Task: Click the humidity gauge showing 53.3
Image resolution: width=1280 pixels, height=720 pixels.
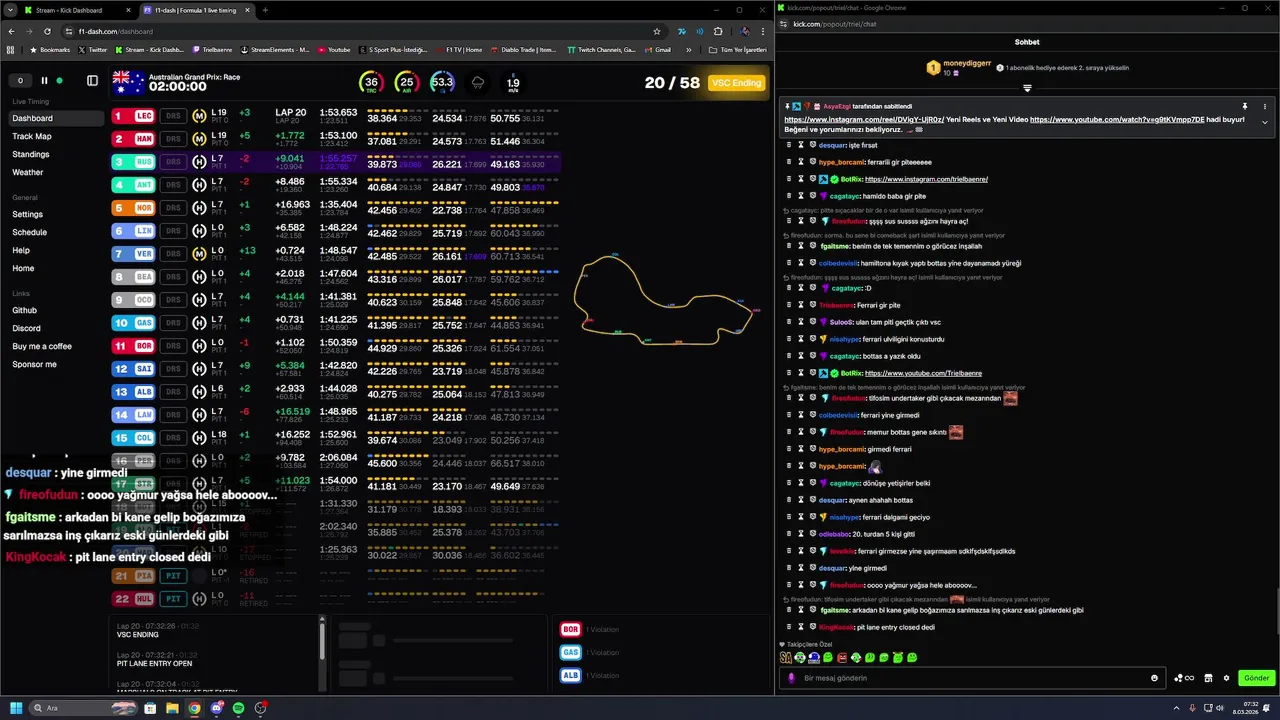Action: coord(442,83)
